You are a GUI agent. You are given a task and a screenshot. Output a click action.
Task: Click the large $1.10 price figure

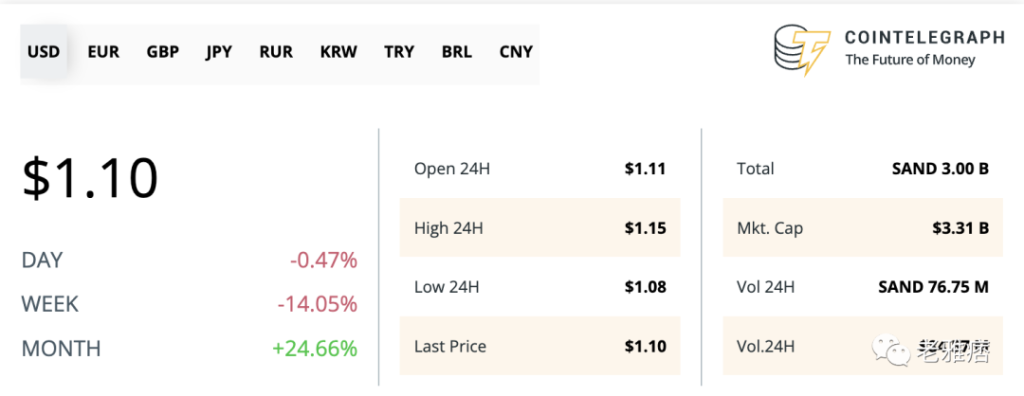coord(90,178)
